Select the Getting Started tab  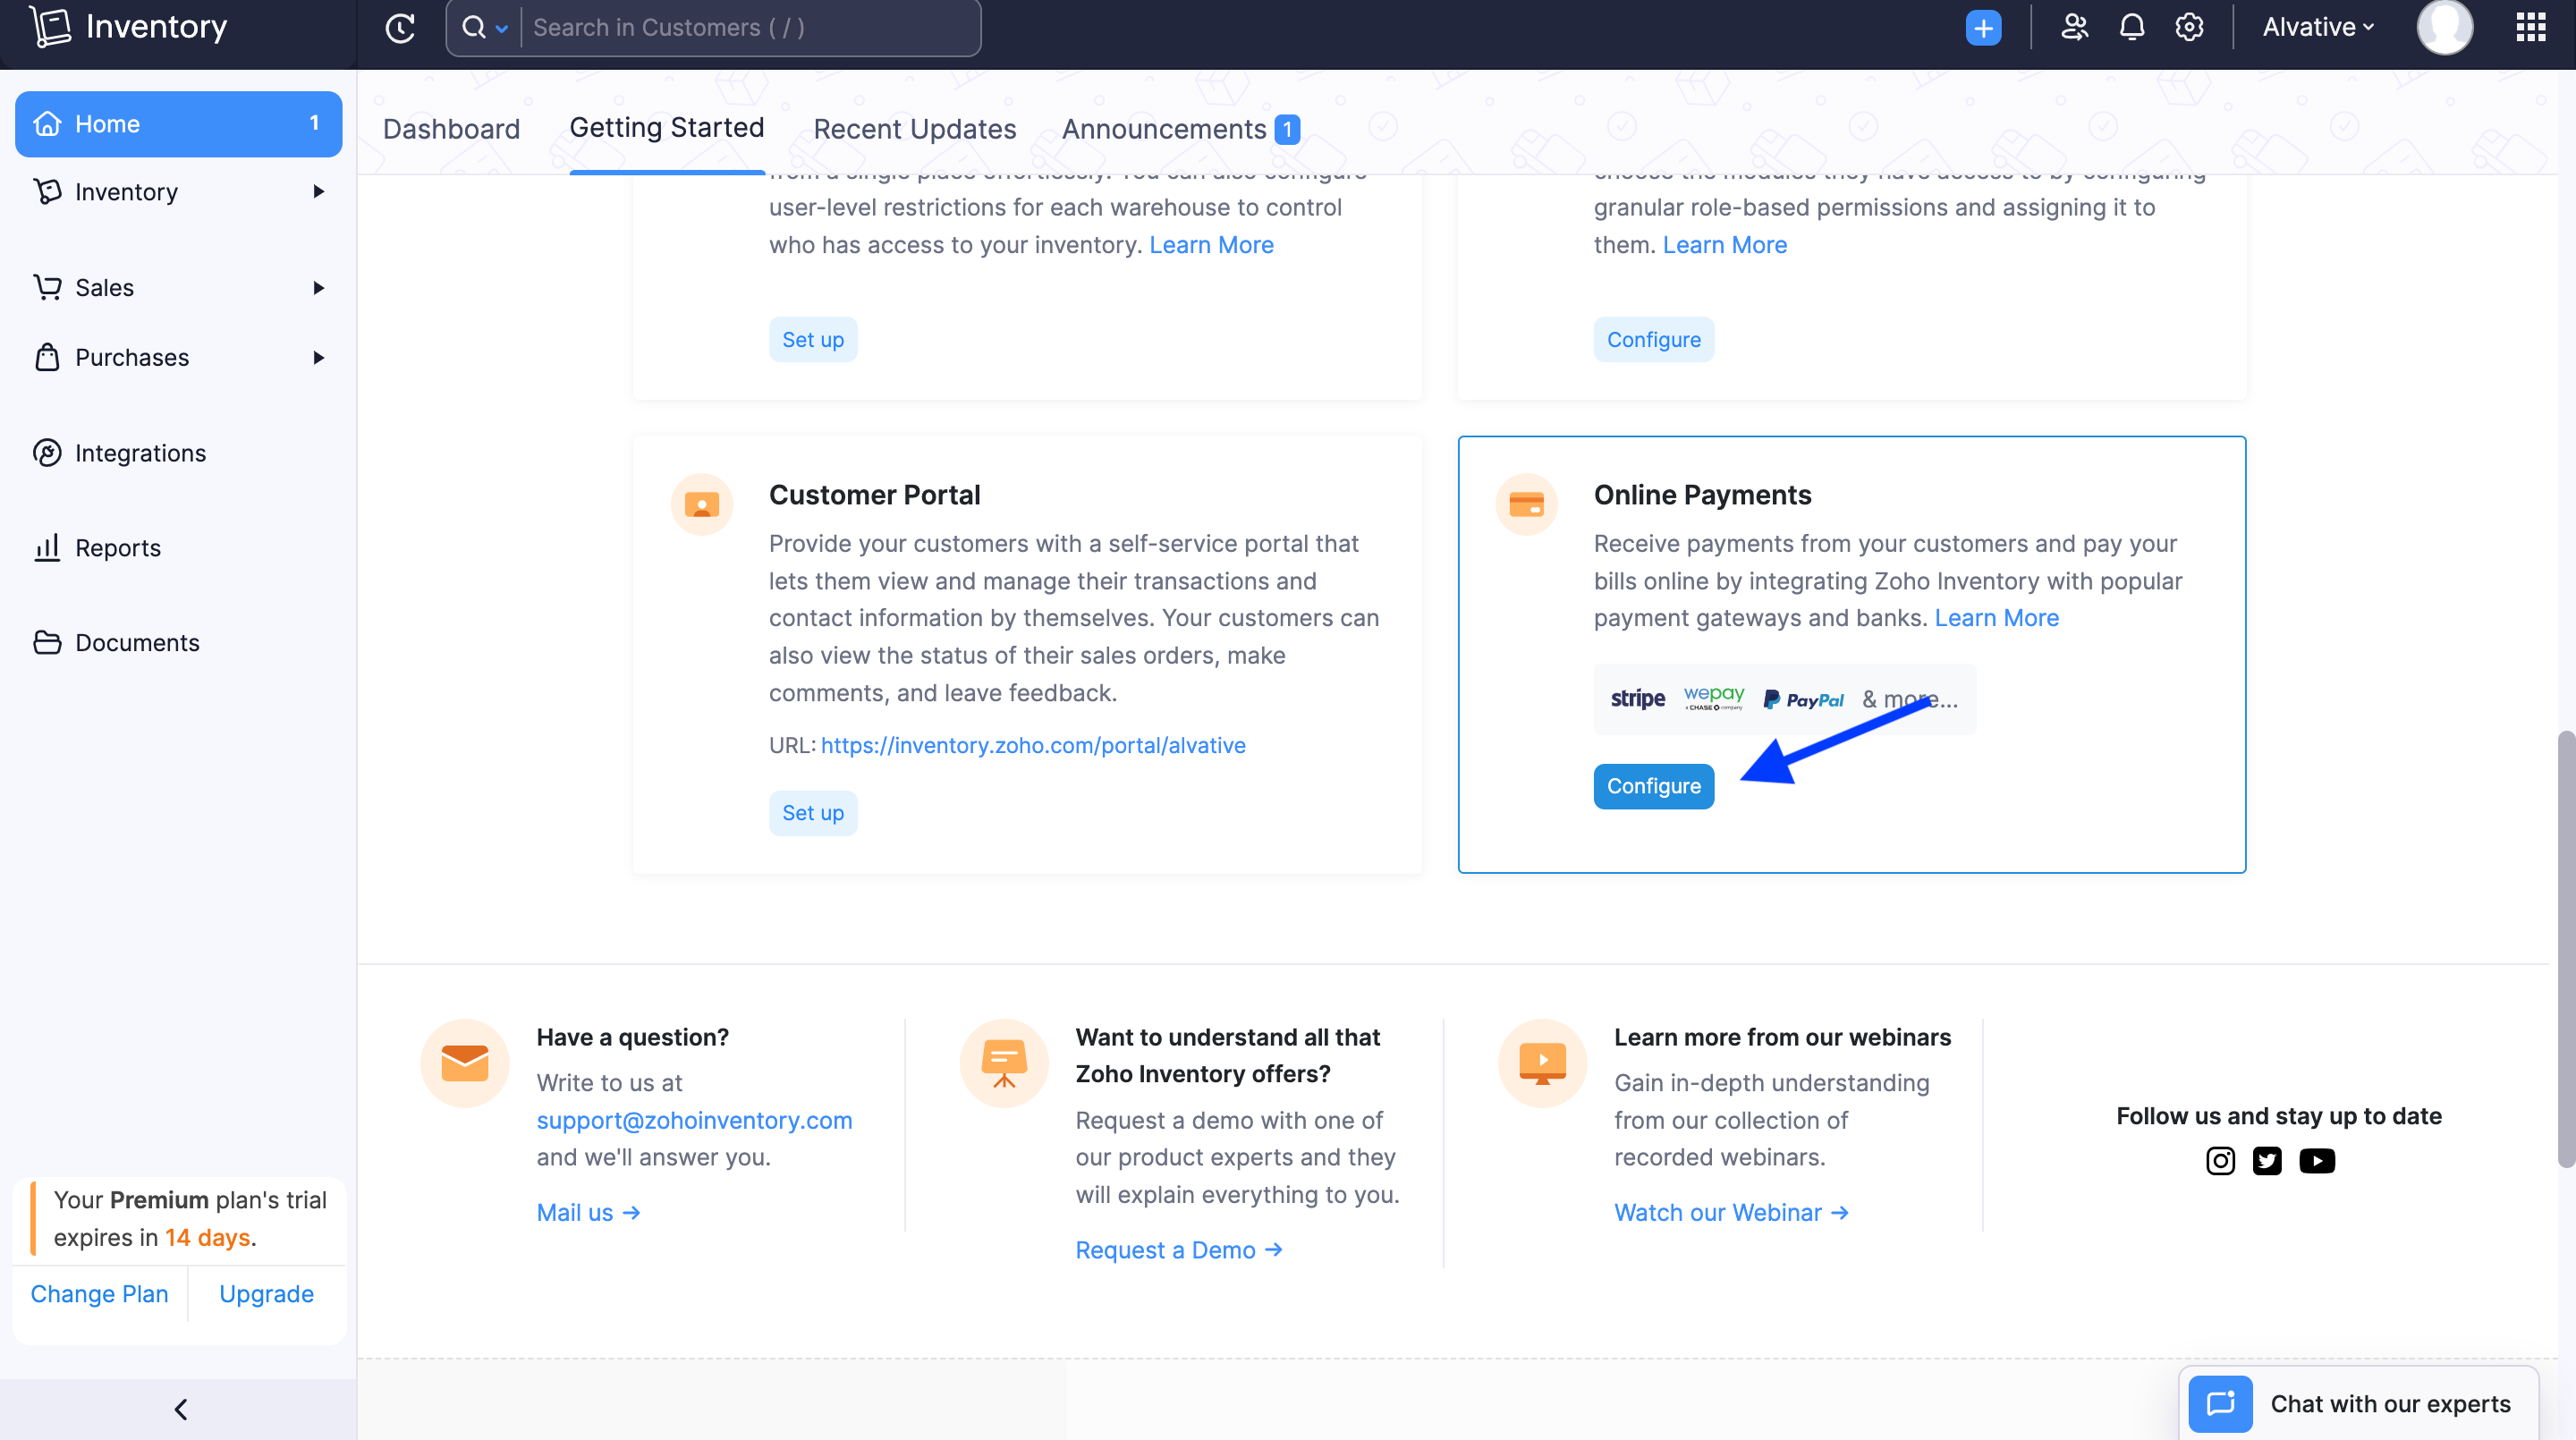667,127
